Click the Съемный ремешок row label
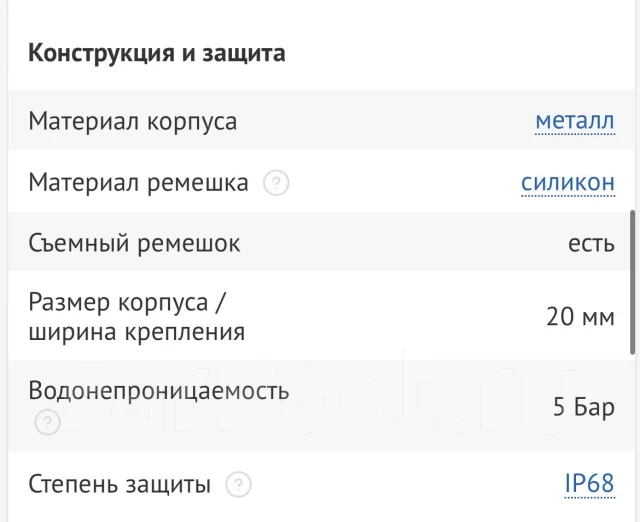The width and height of the screenshot is (640, 522). click(134, 243)
